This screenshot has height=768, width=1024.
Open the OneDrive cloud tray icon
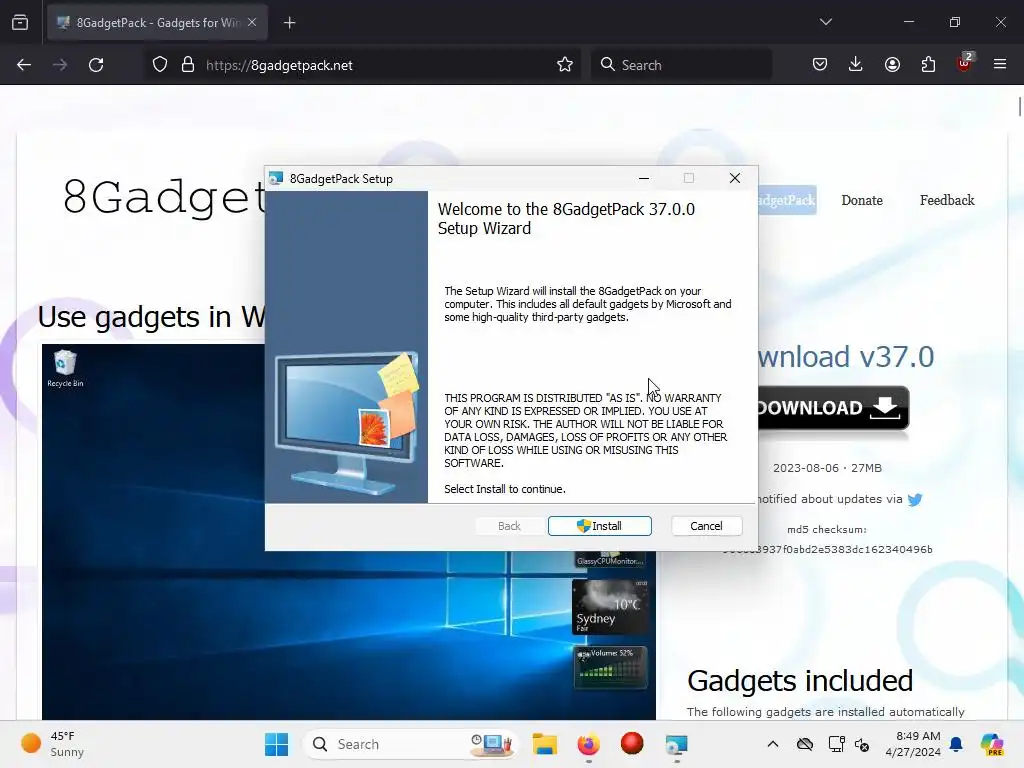click(x=805, y=744)
